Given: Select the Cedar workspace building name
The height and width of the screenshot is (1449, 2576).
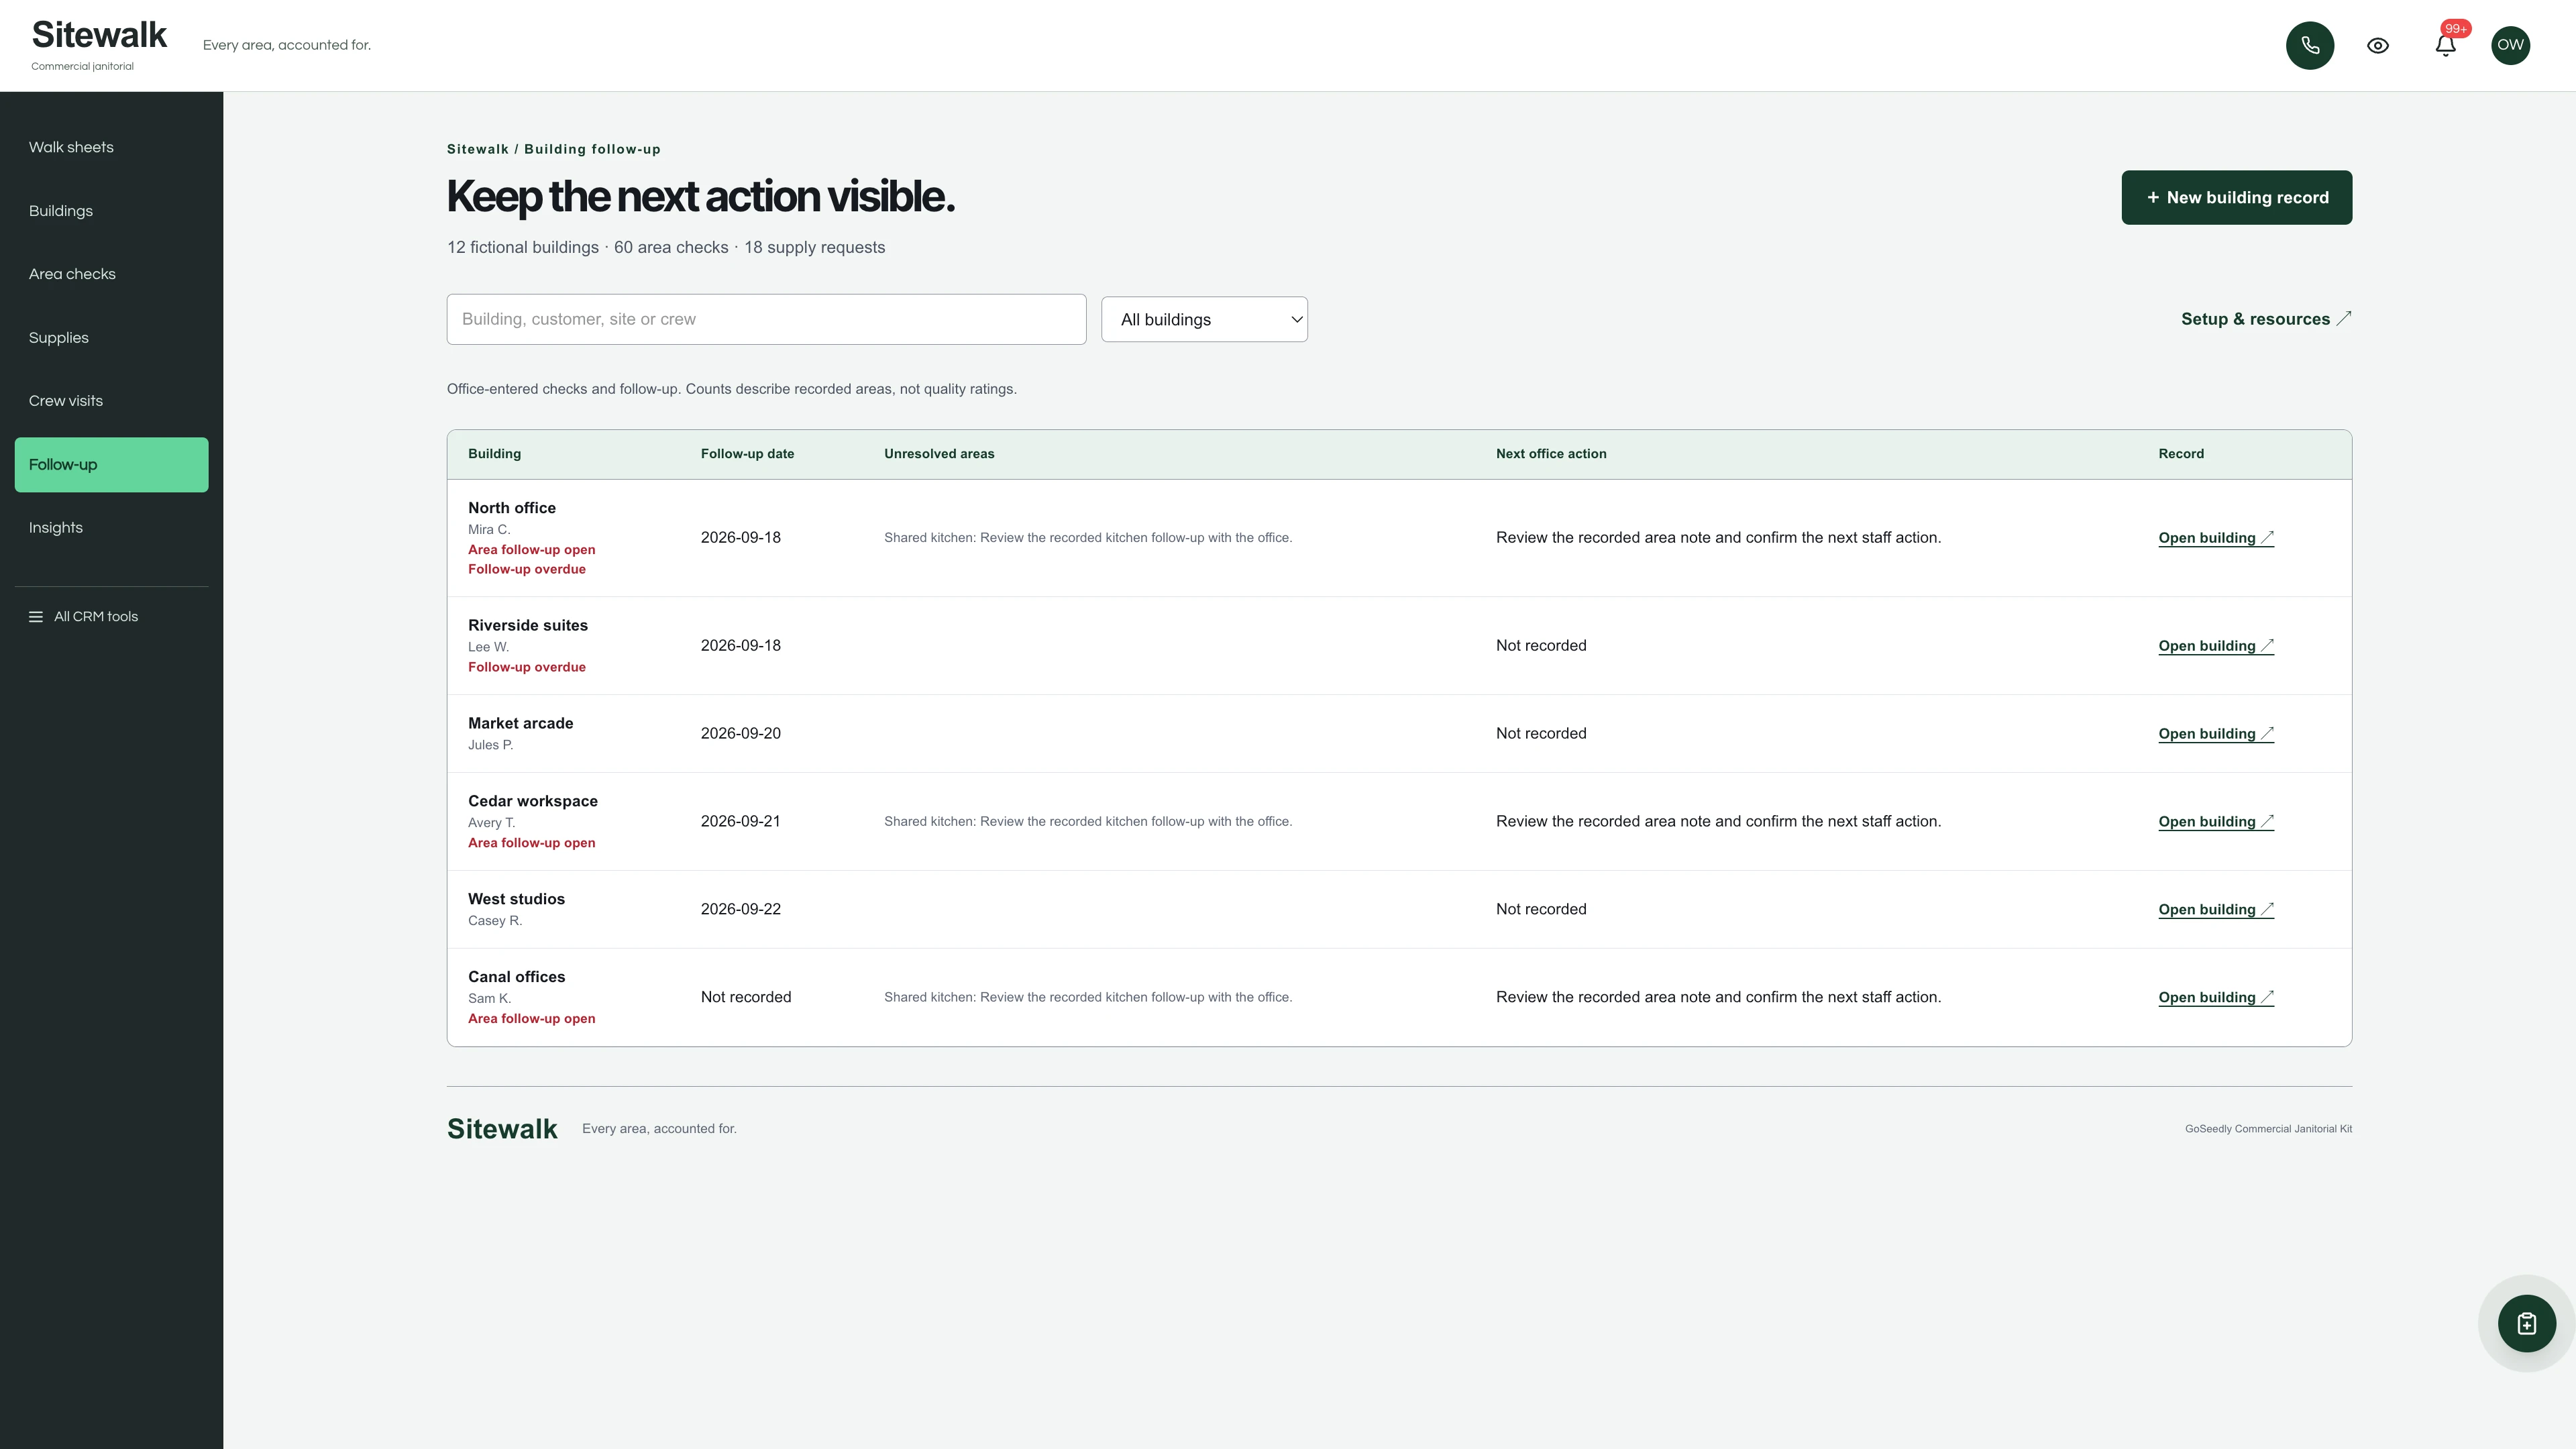Looking at the screenshot, I should [x=533, y=802].
